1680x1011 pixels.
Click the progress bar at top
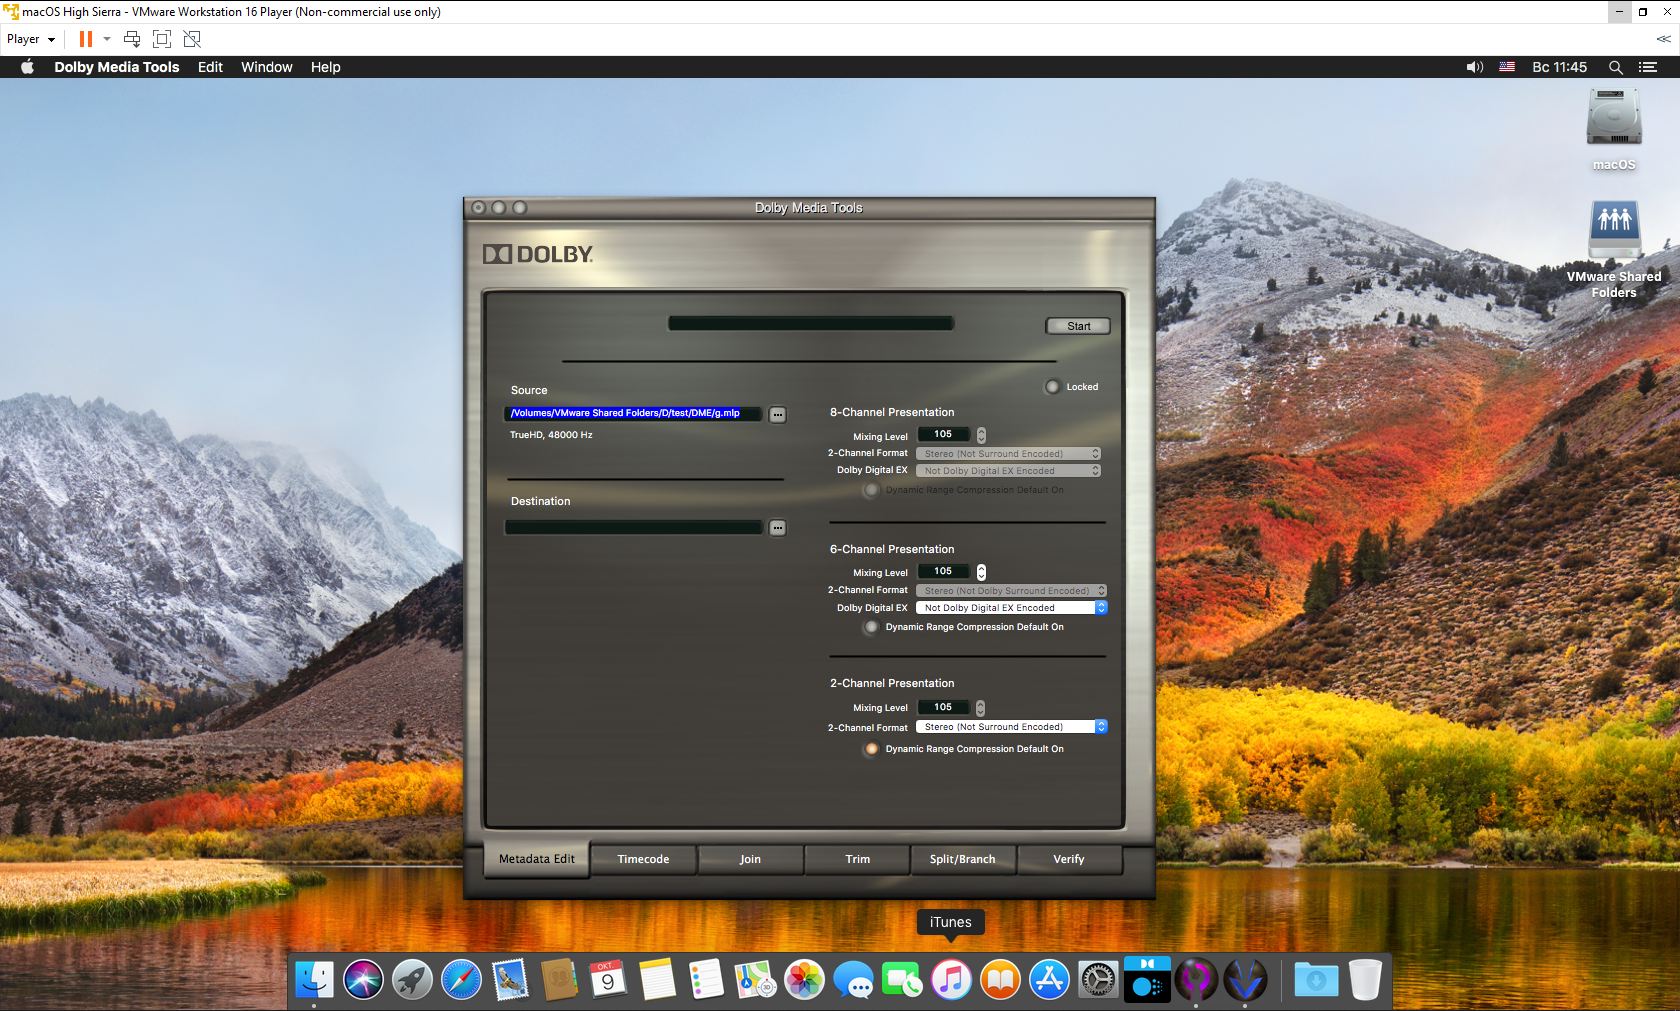pyautogui.click(x=811, y=323)
